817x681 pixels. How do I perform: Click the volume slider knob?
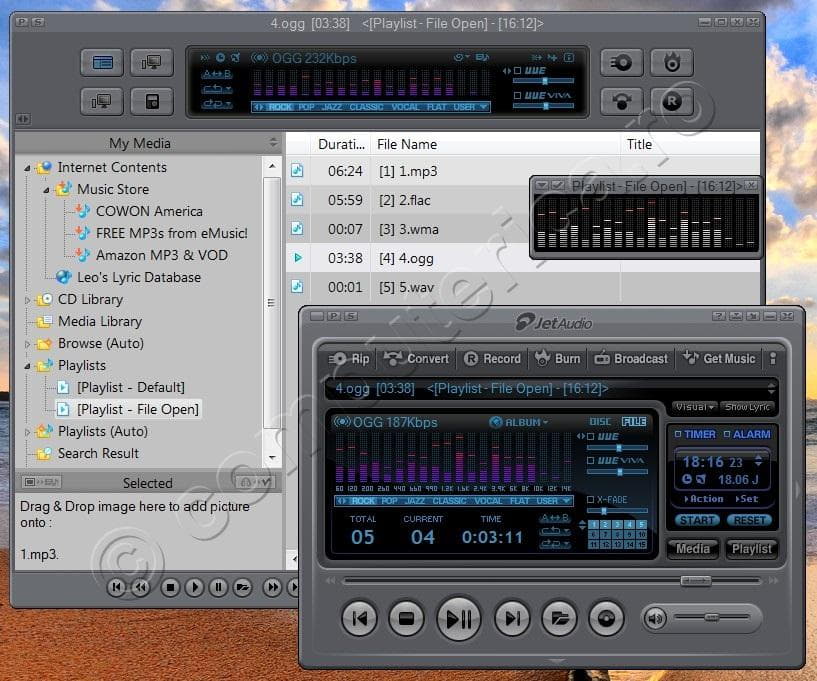tap(712, 617)
